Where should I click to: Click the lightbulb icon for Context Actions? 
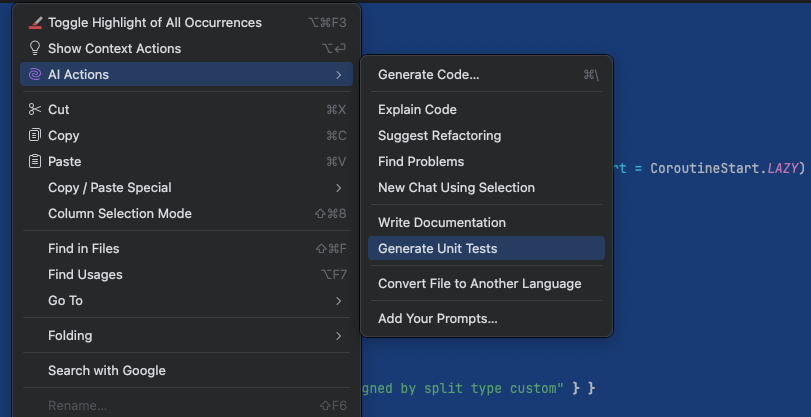point(35,48)
